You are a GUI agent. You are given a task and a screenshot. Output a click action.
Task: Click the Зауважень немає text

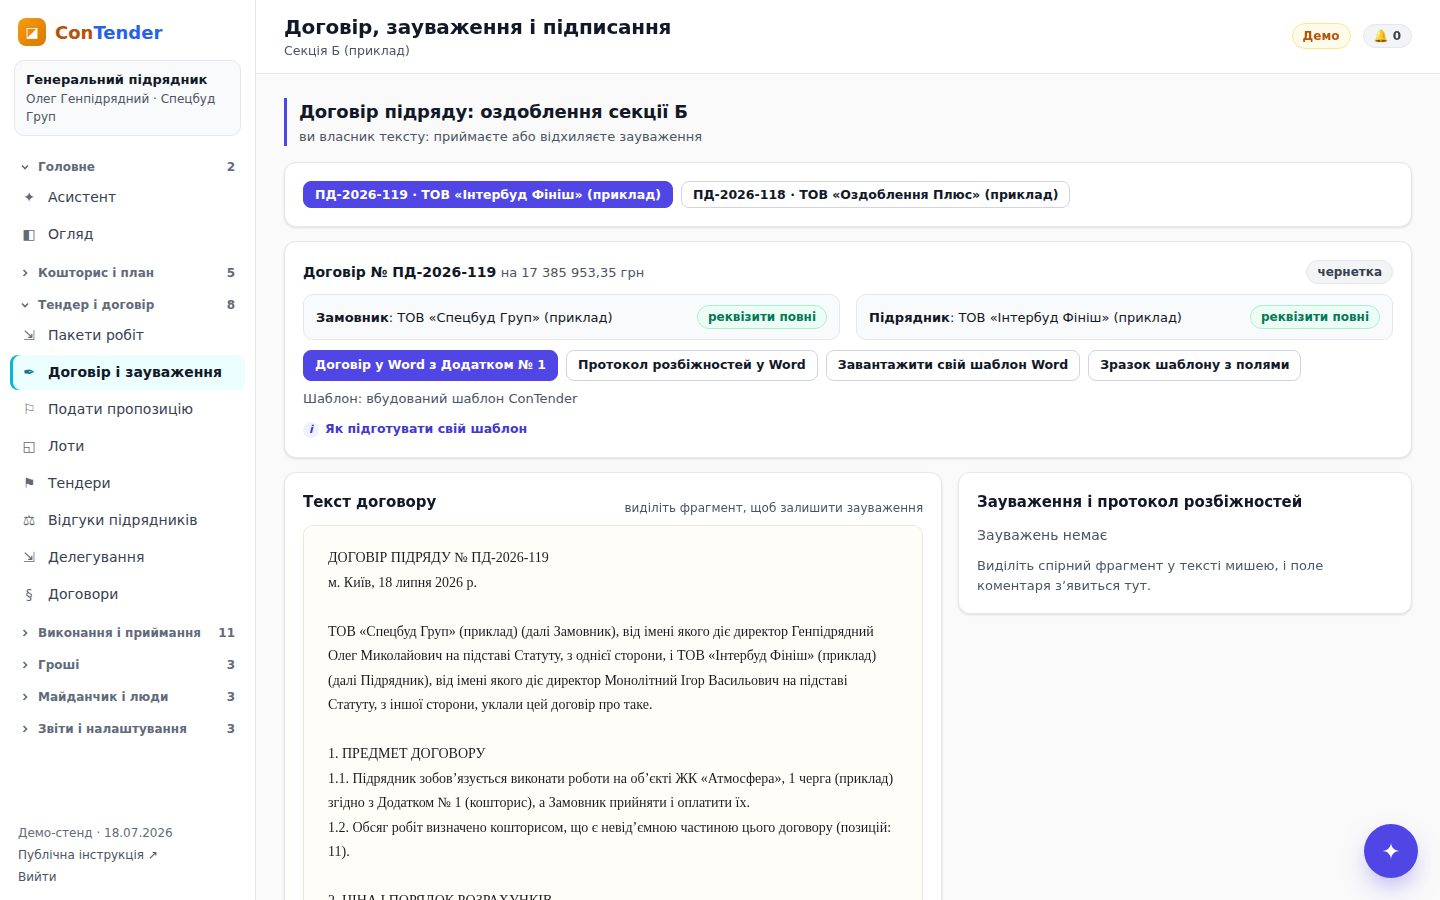tap(1042, 536)
